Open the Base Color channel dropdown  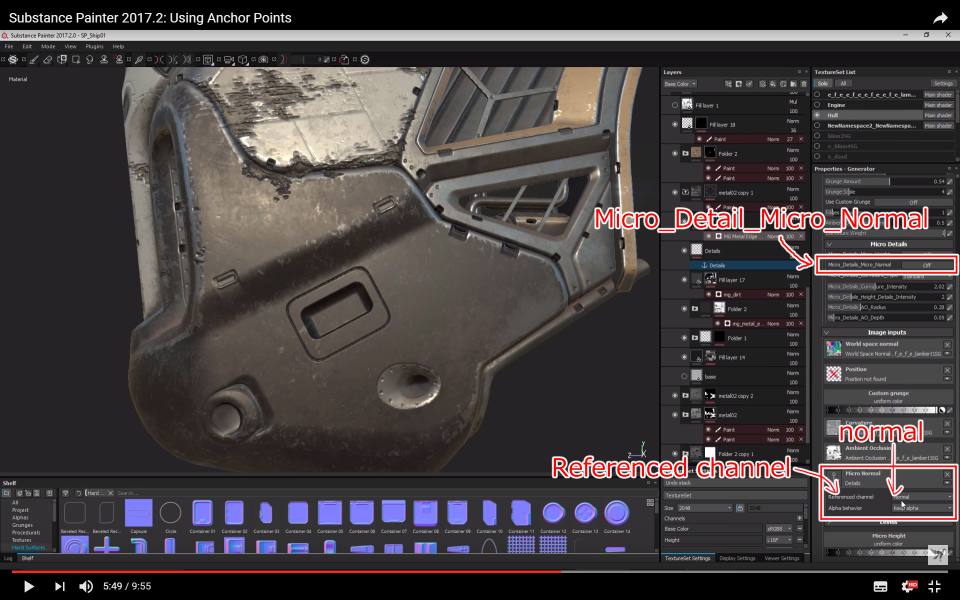pos(680,84)
